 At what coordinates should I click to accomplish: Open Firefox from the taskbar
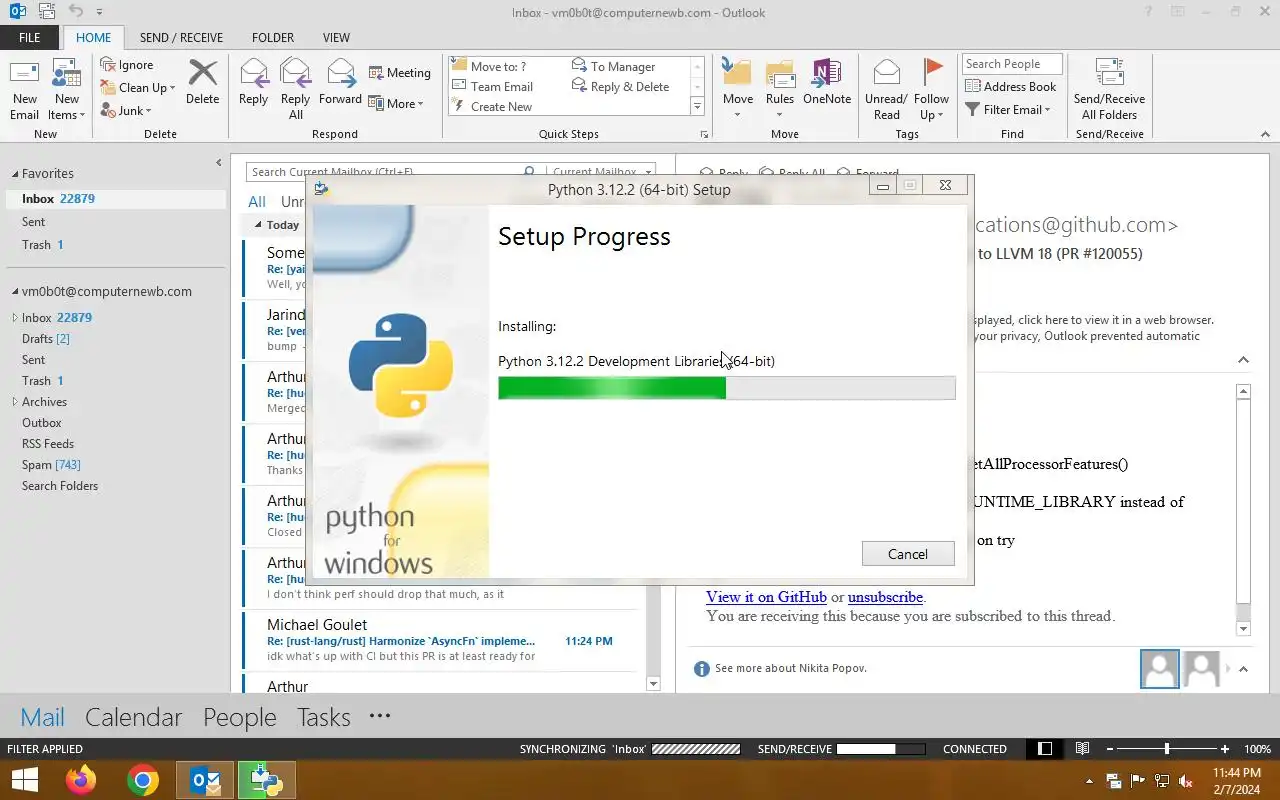tap(81, 780)
